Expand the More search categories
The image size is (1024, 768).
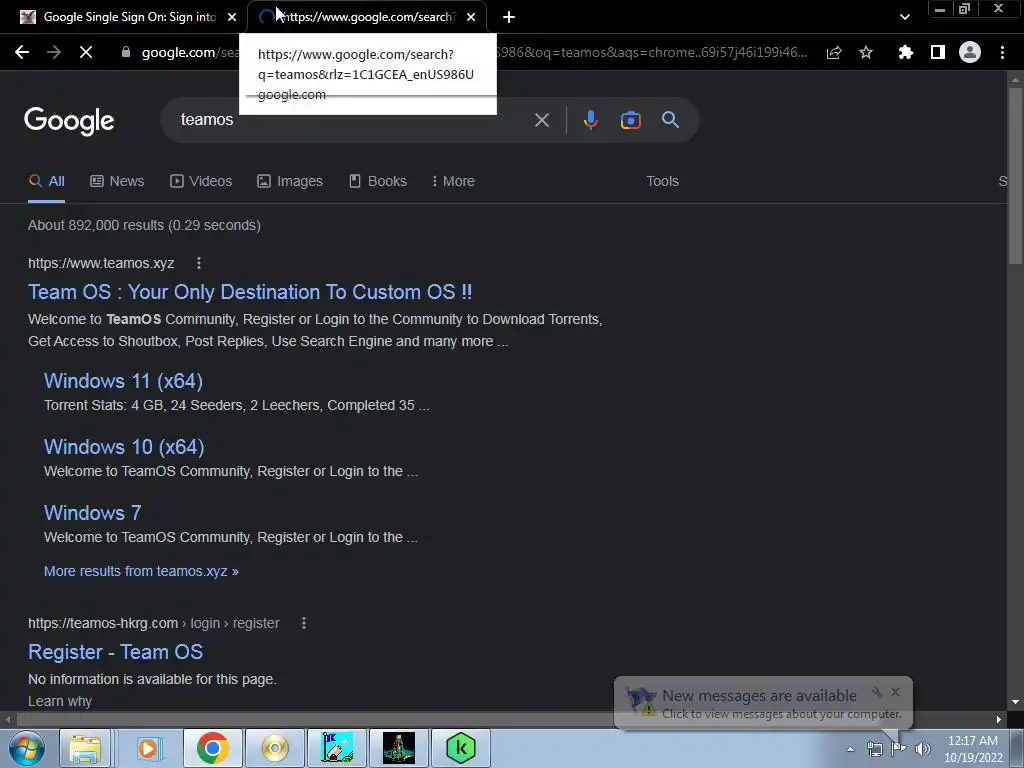click(x=453, y=181)
